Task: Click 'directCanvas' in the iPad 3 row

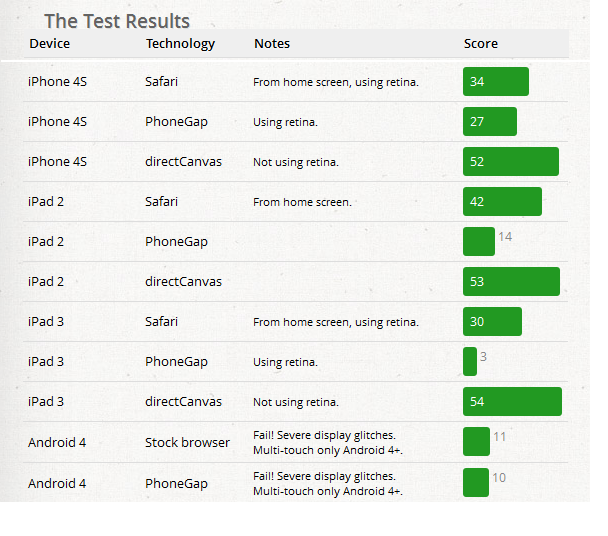Action: point(183,402)
